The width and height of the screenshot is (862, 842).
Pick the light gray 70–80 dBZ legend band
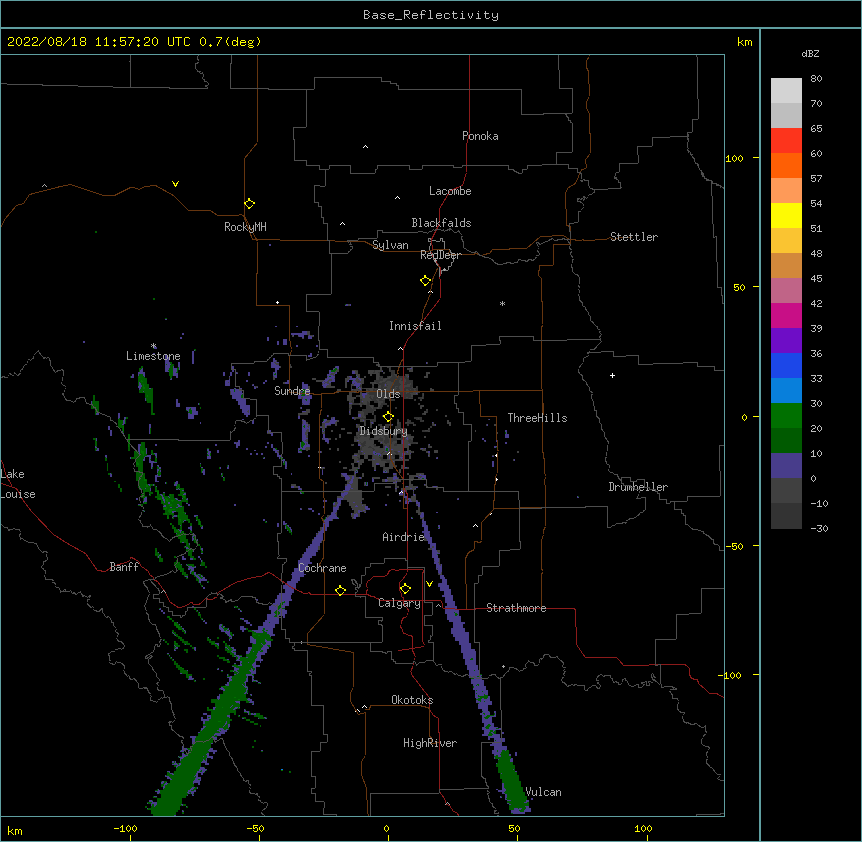coord(786,91)
